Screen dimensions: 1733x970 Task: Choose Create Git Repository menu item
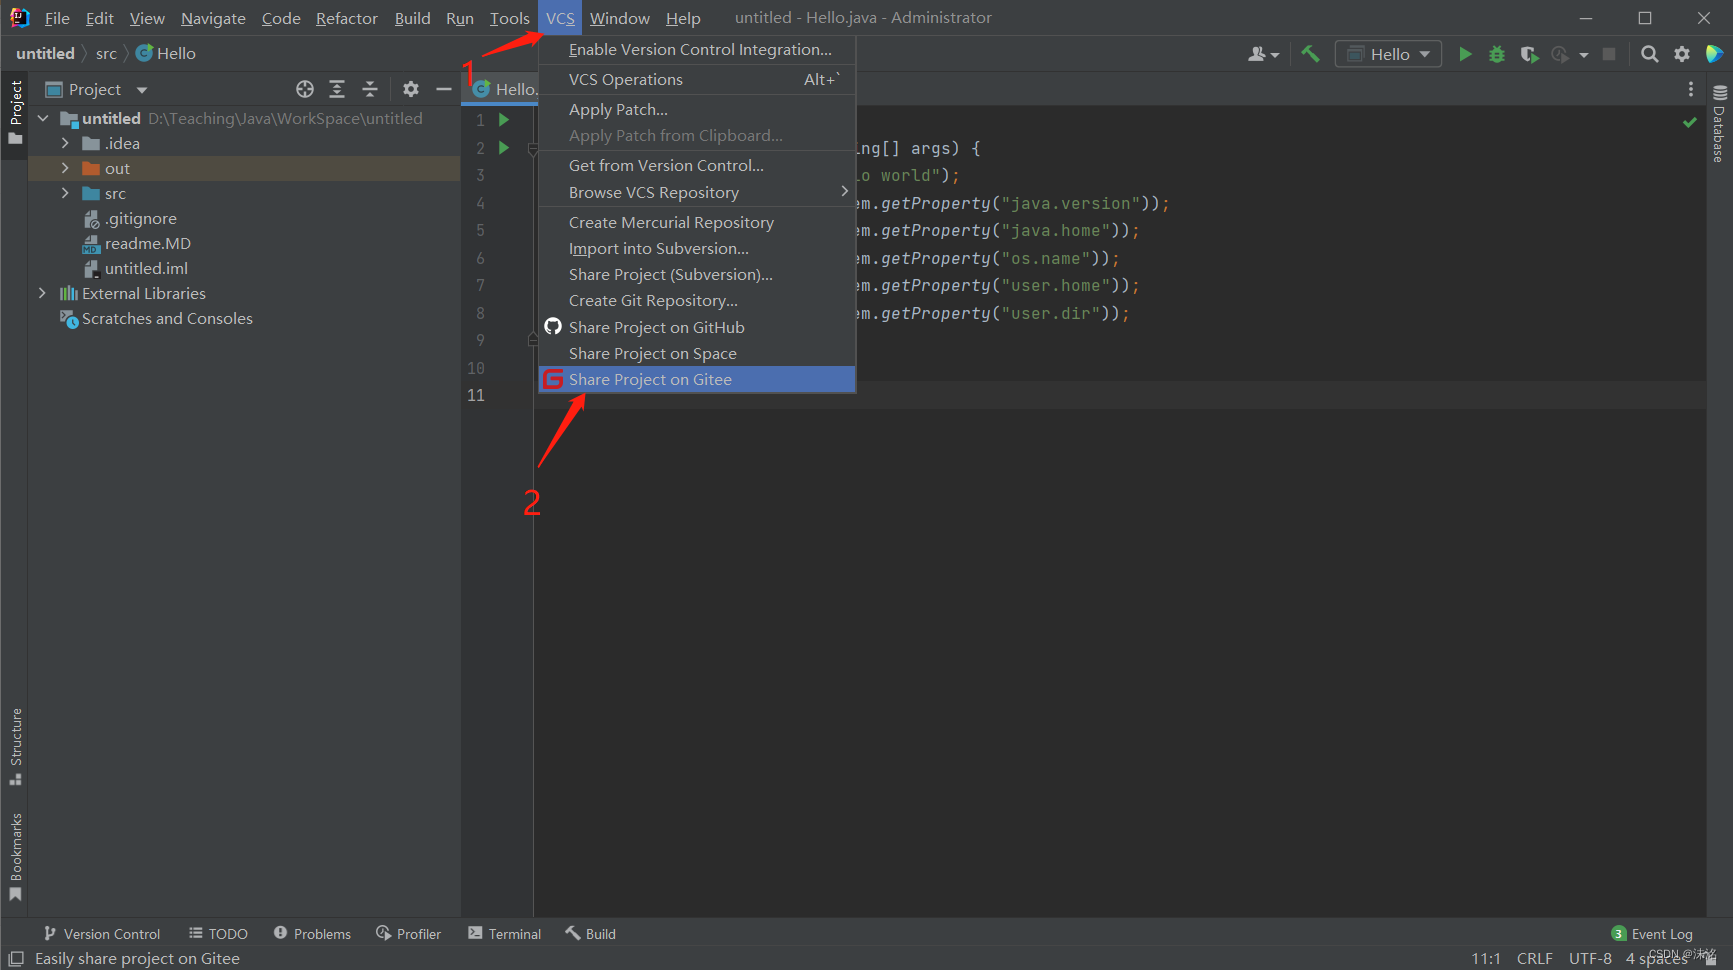coord(697,300)
